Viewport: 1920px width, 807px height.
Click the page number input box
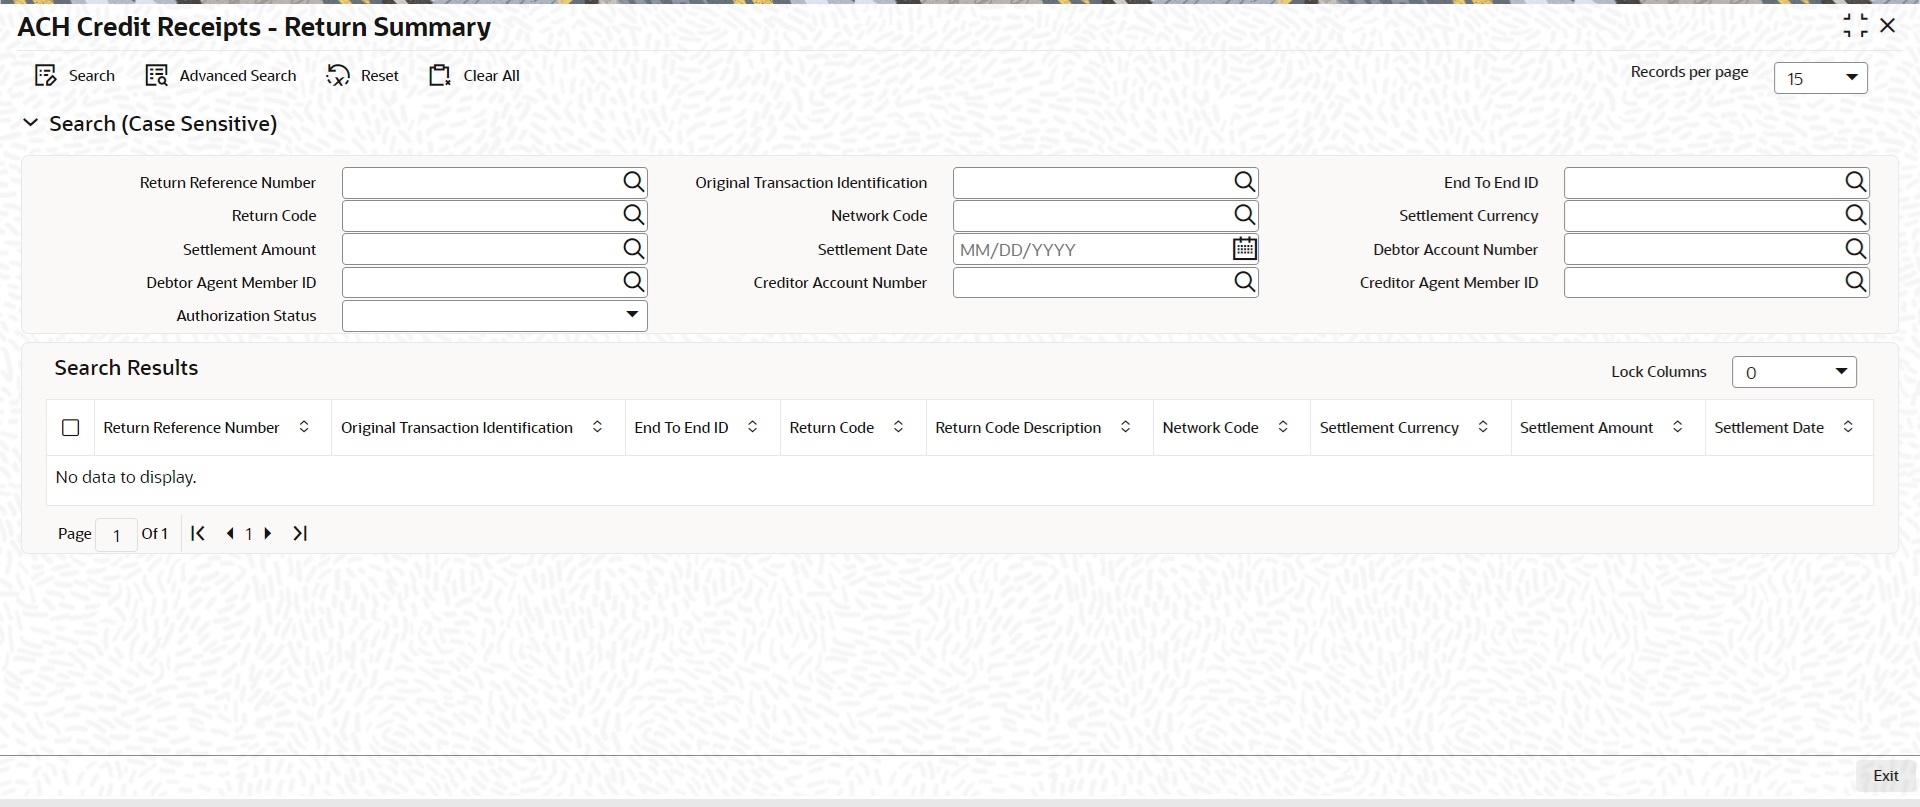coord(116,535)
